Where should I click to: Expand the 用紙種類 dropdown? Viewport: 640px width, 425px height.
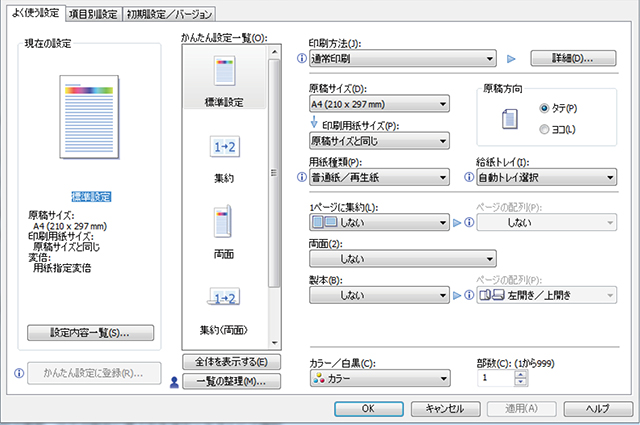click(x=378, y=179)
